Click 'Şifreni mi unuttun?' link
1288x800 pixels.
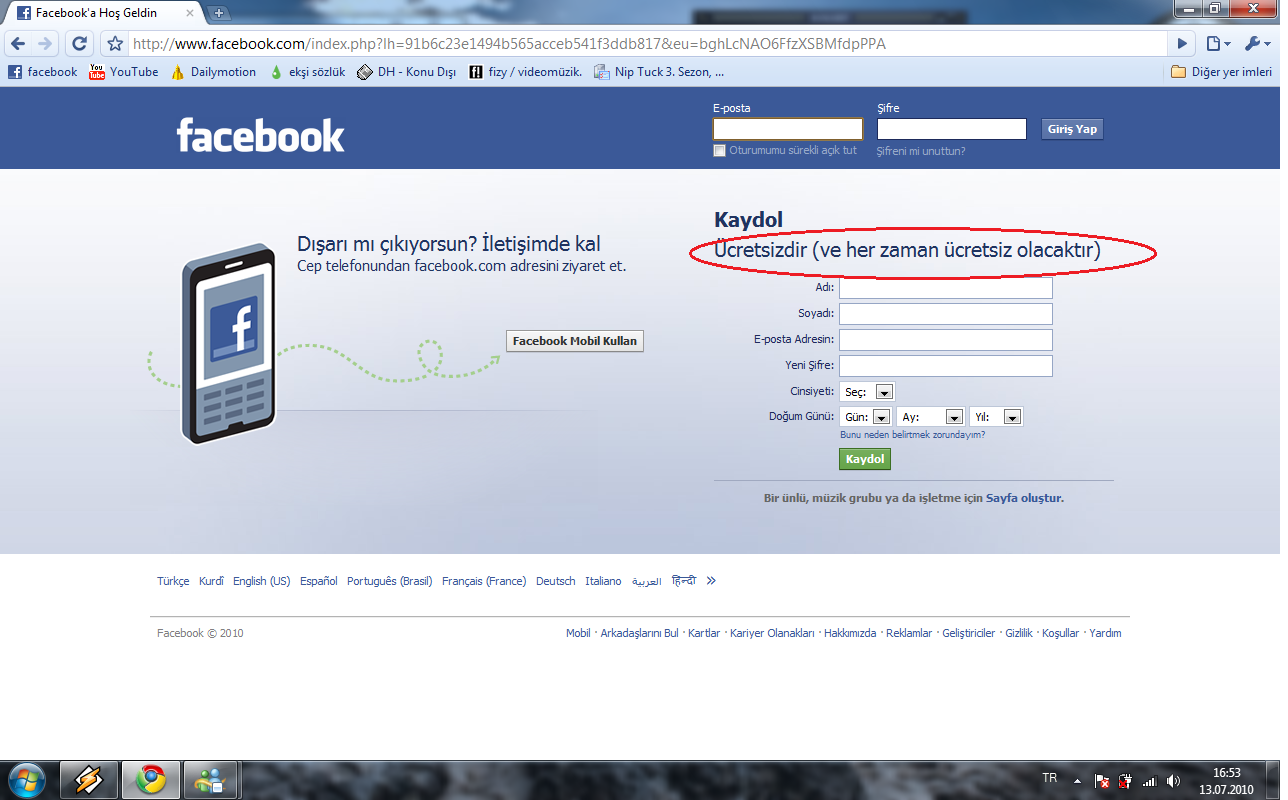[921, 151]
